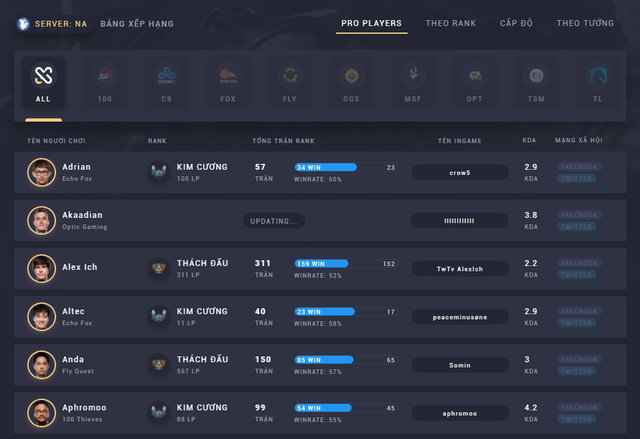Open Akaadian's player avatar
The height and width of the screenshot is (439, 640).
click(42, 220)
